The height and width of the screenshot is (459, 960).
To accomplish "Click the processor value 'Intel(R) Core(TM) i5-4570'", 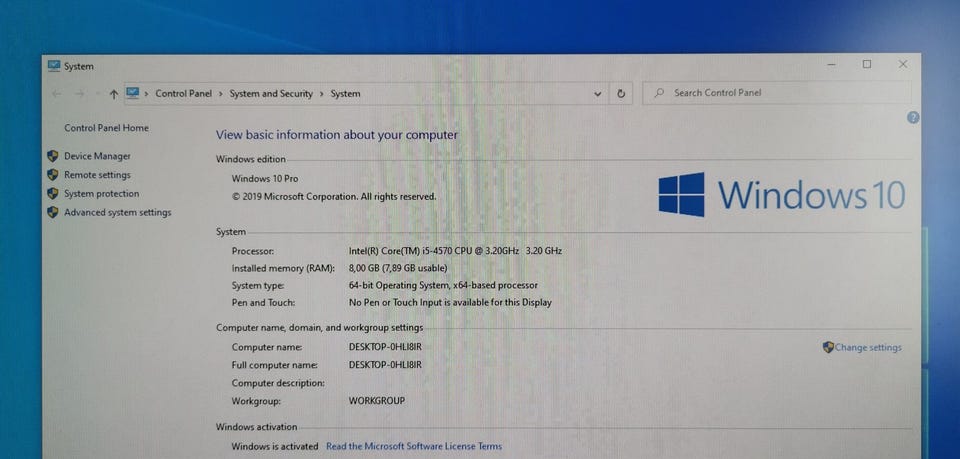I will [455, 251].
